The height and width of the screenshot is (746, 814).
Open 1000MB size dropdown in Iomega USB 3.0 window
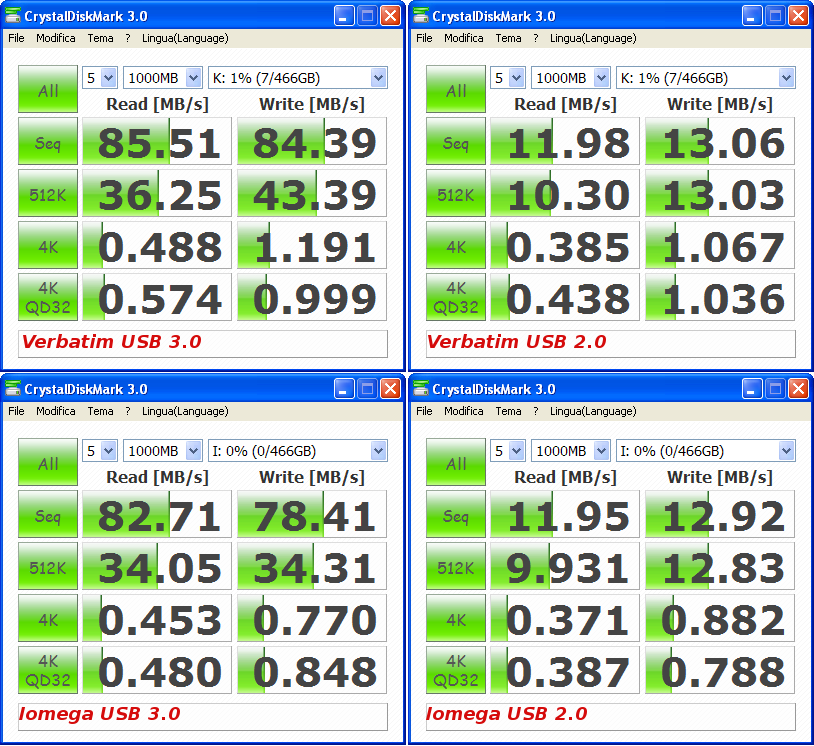coord(162,451)
